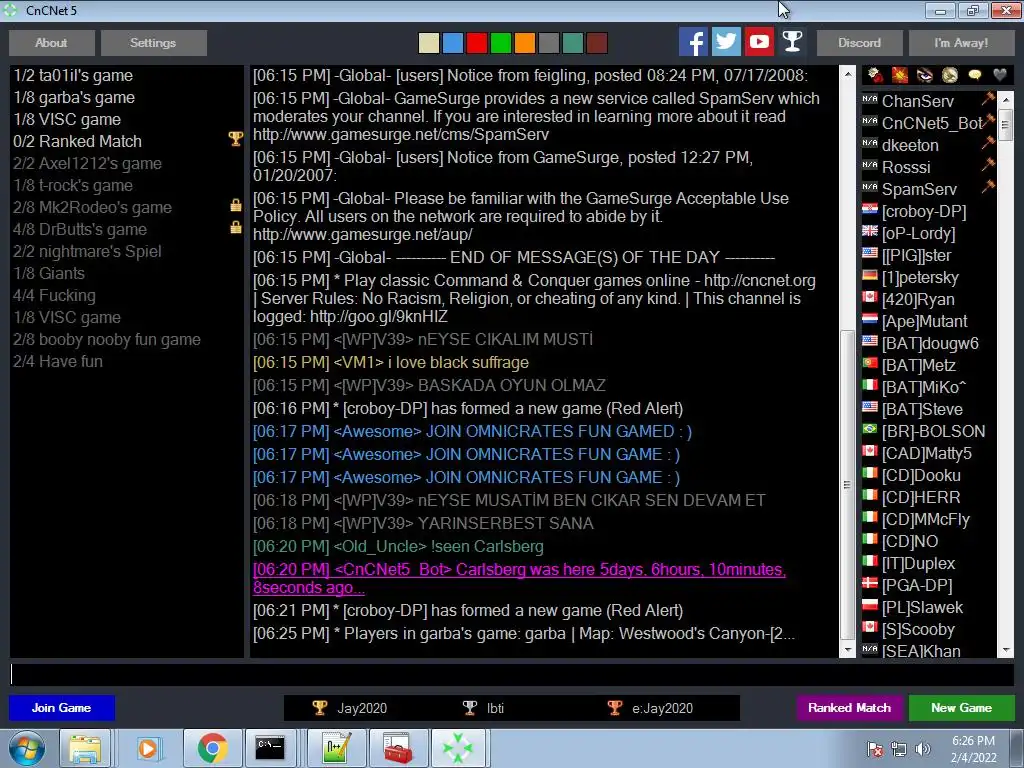Pick the orange chat color swatch

click(525, 43)
